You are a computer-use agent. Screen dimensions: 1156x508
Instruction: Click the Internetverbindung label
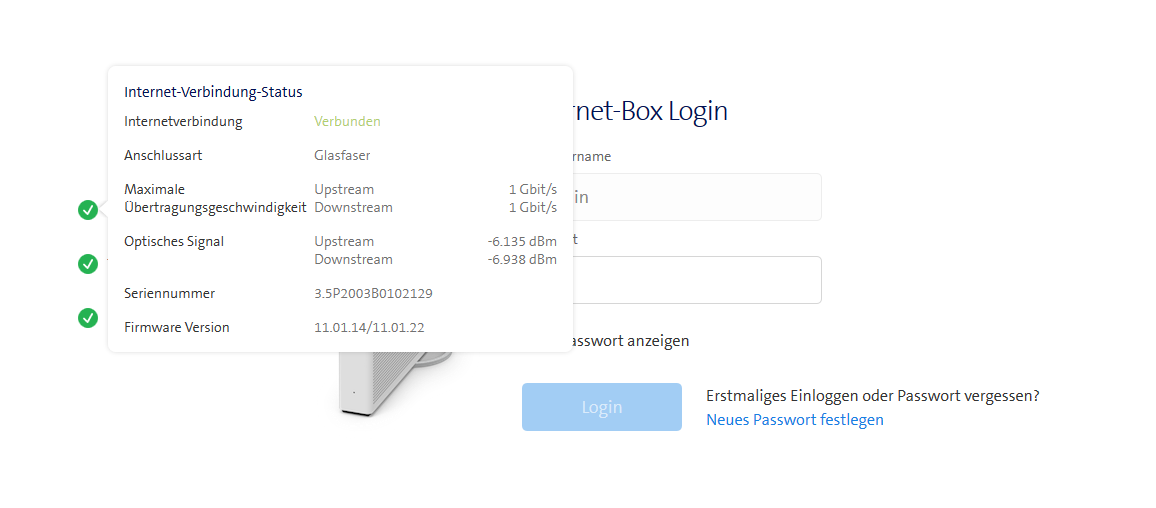tap(183, 121)
